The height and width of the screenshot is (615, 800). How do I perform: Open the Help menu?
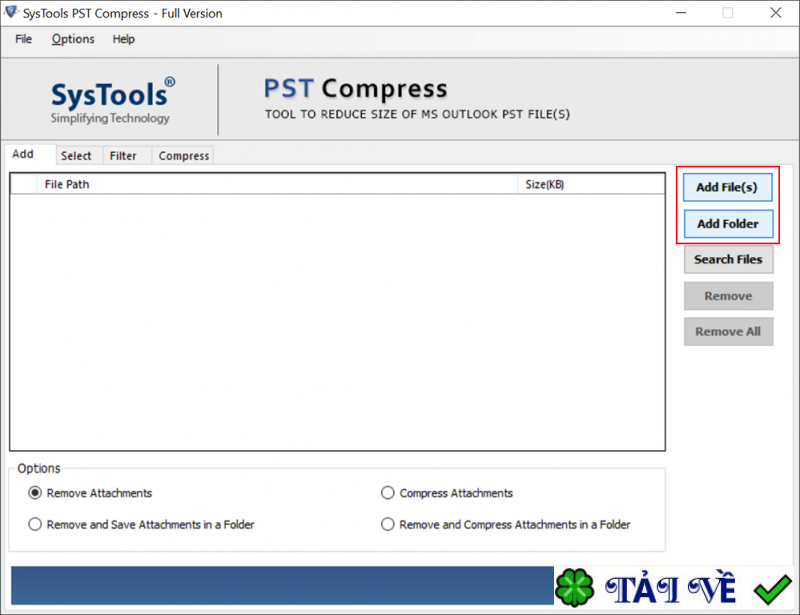click(123, 39)
